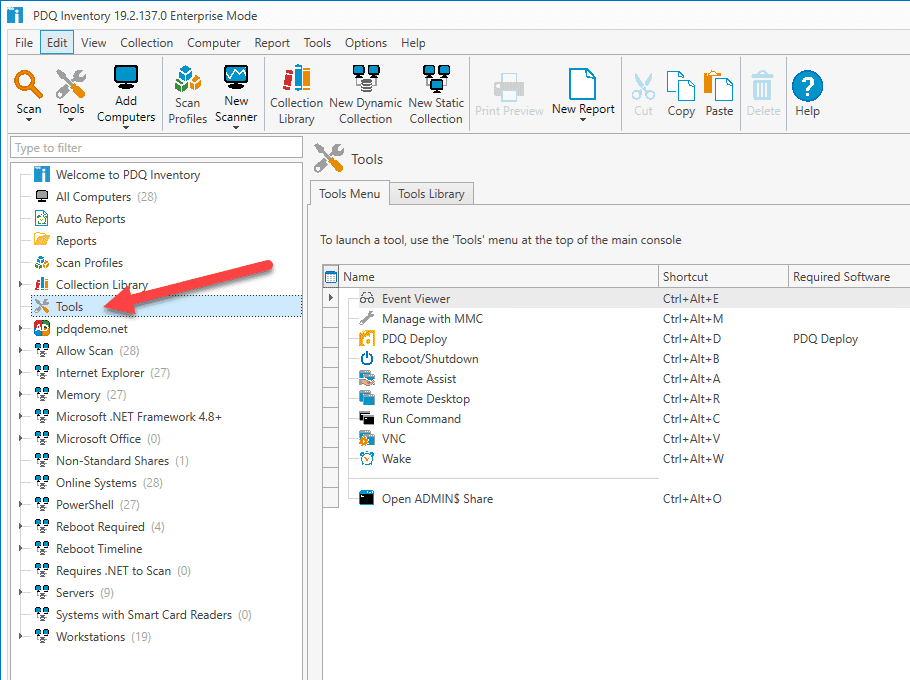Switch to the Tools Library tab
Viewport: 910px width, 680px height.
pos(431,193)
